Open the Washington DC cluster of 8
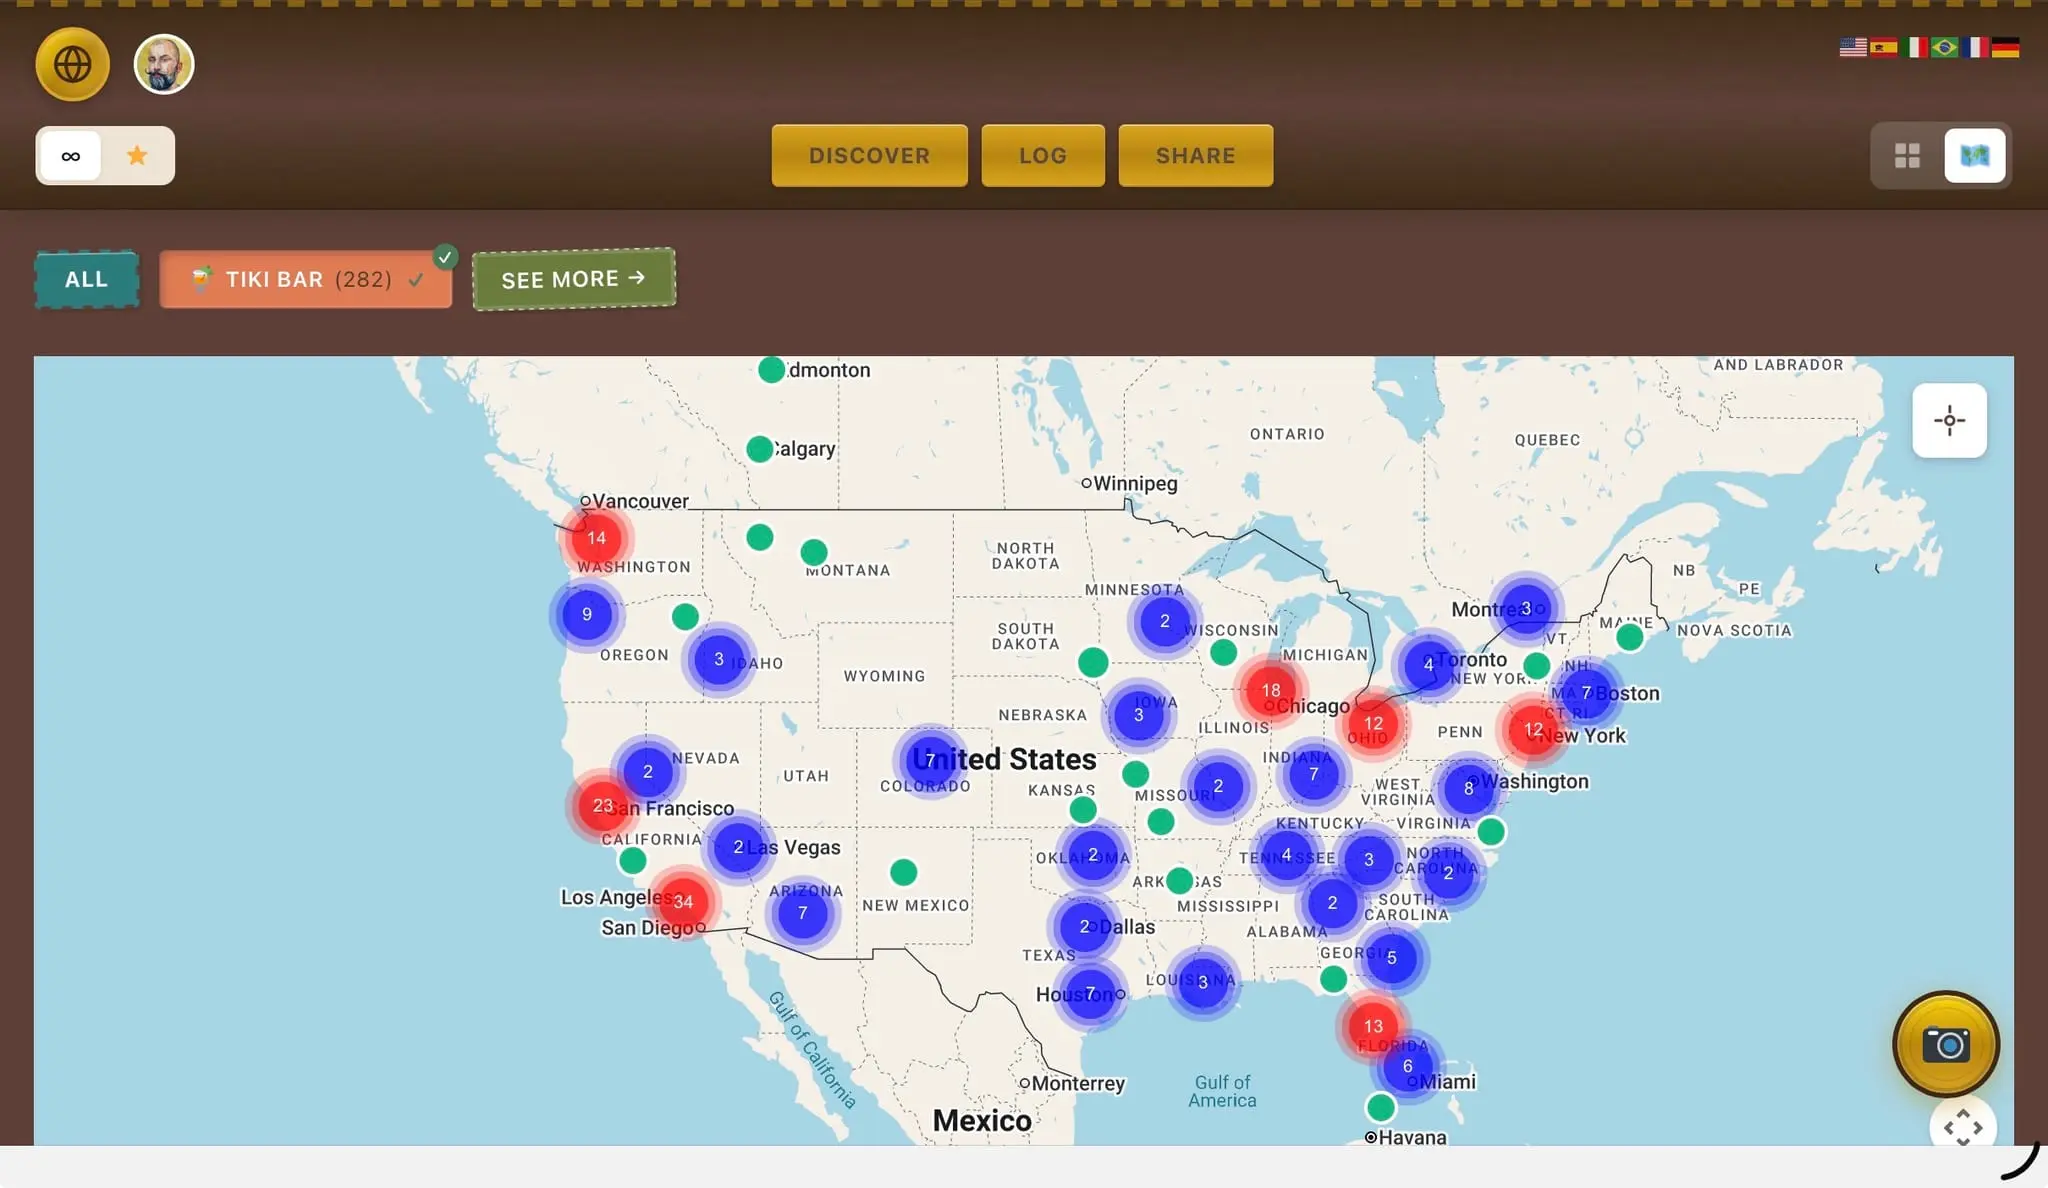The width and height of the screenshot is (2048, 1188). click(x=1468, y=789)
